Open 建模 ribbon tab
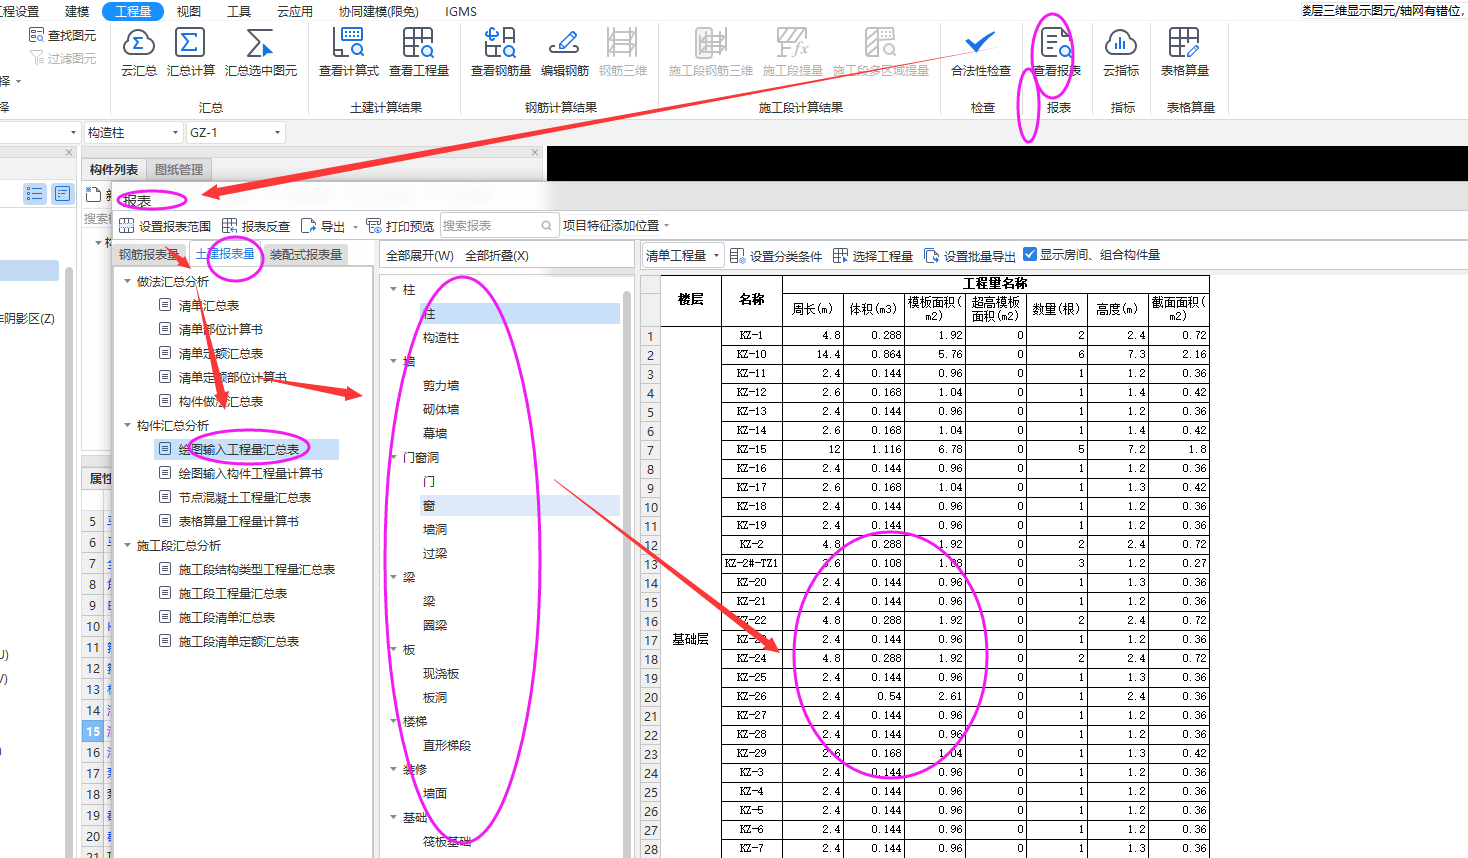 point(77,11)
